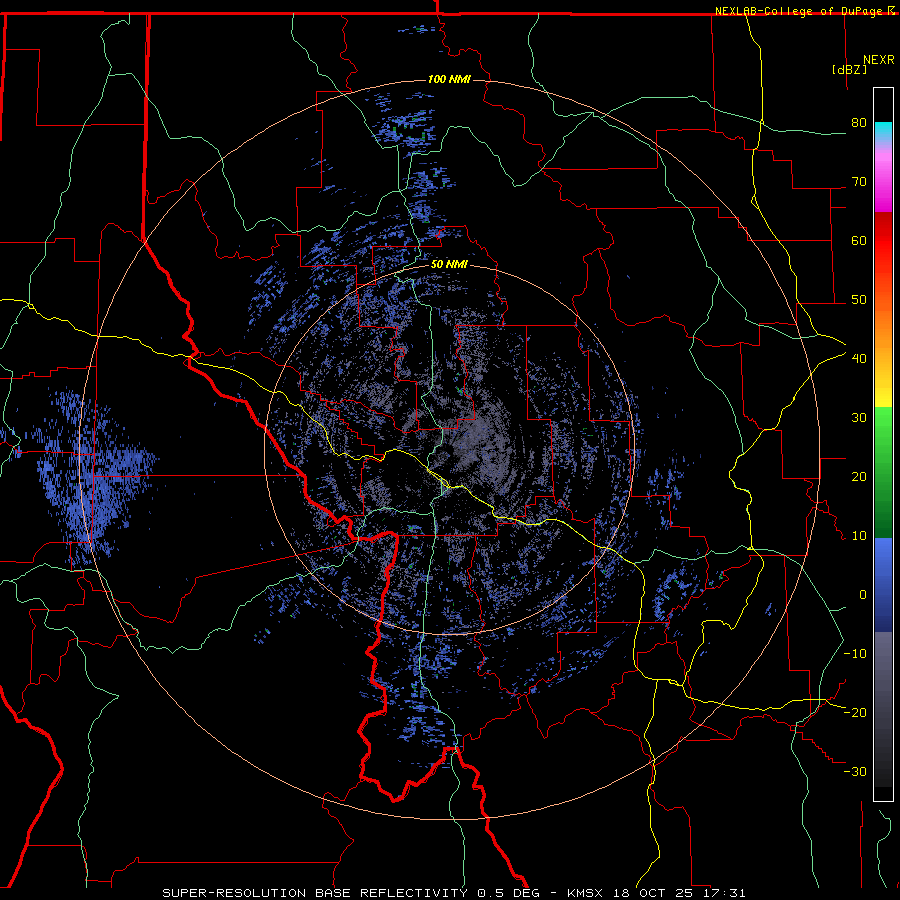Click the -10 dBZ scale value
This screenshot has height=900, width=900.
855,653
